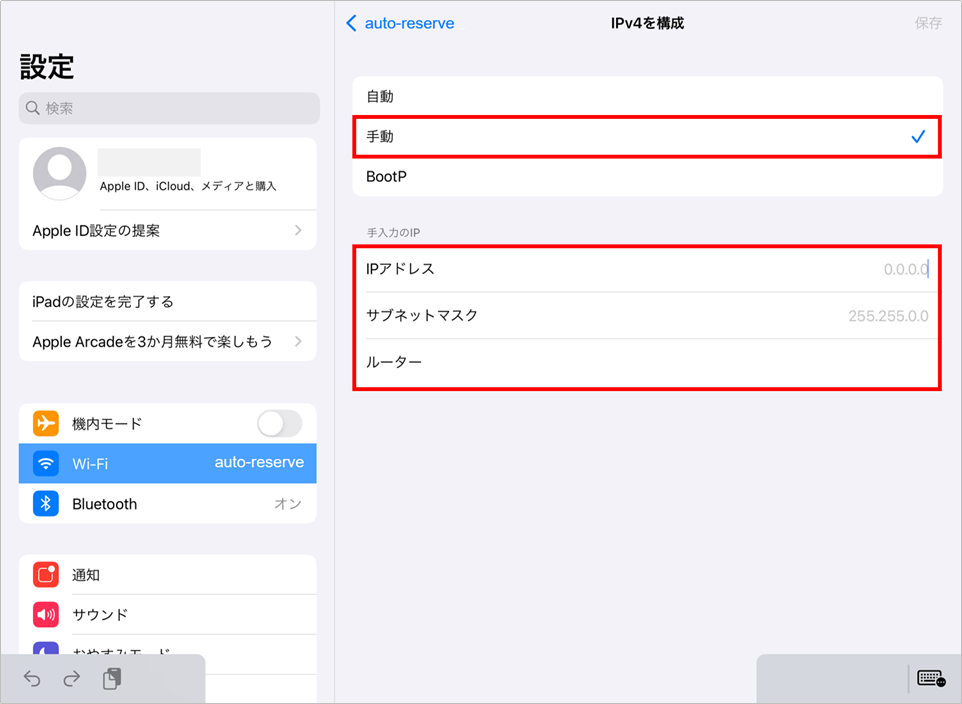Click the undo arrow icon
The image size is (962, 704).
tap(32, 679)
